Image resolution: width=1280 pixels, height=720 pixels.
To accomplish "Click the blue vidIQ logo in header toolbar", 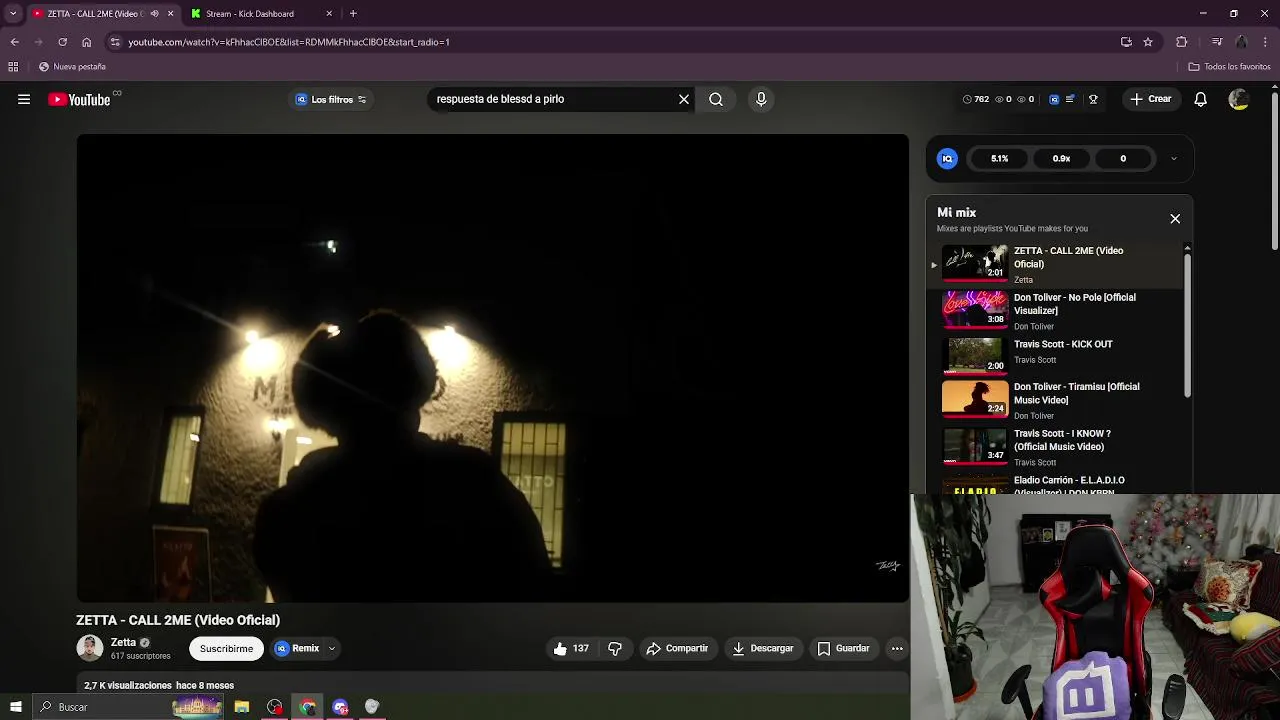I will point(1054,99).
